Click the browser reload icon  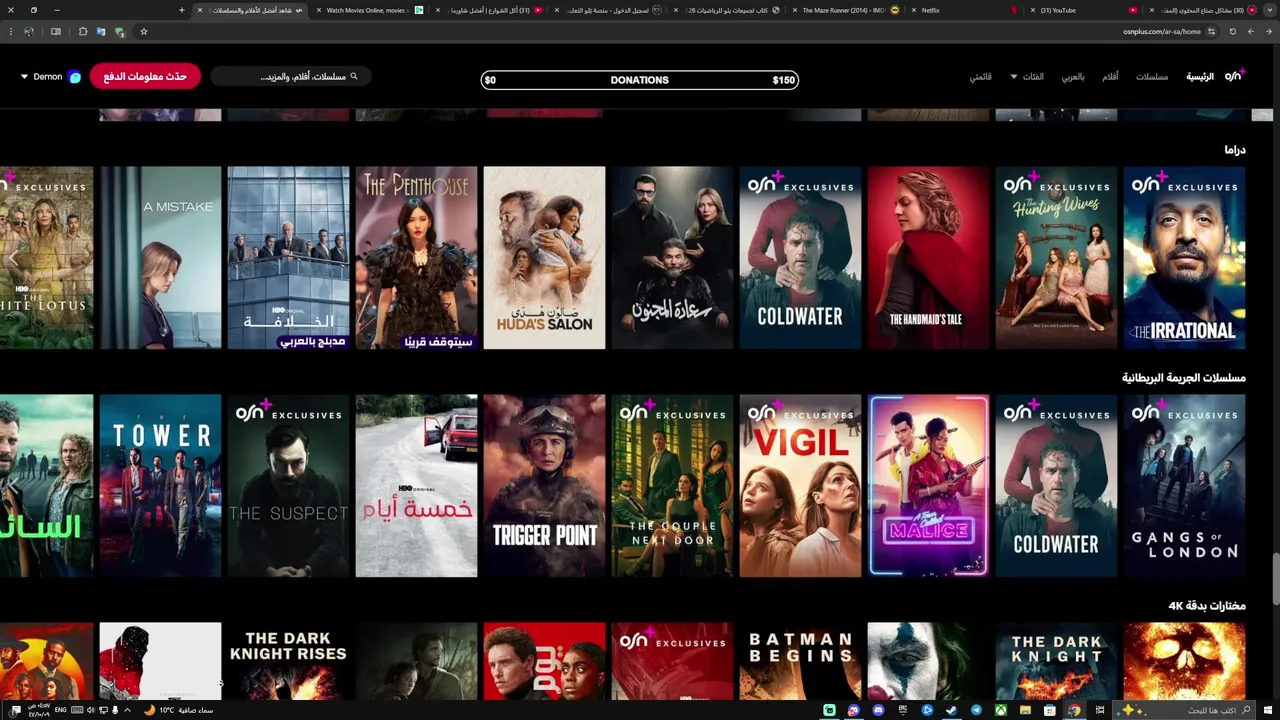[x=1232, y=32]
